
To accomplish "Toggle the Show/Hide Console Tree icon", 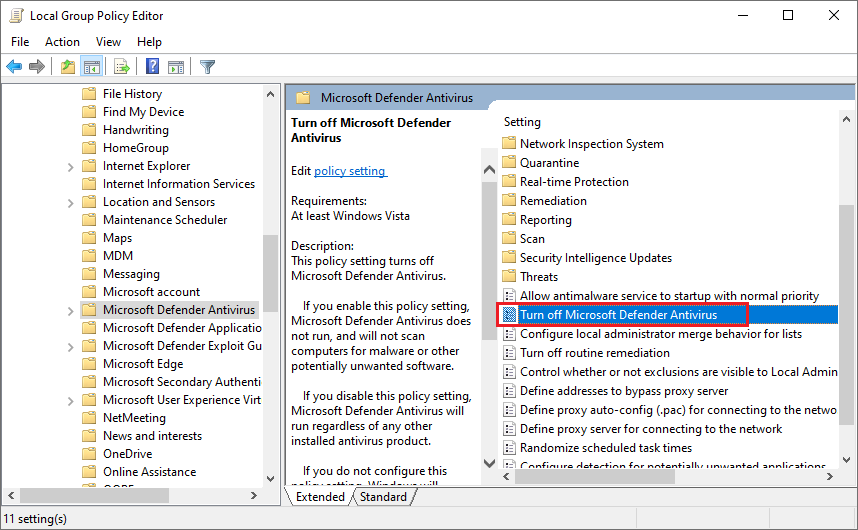I will click(91, 67).
